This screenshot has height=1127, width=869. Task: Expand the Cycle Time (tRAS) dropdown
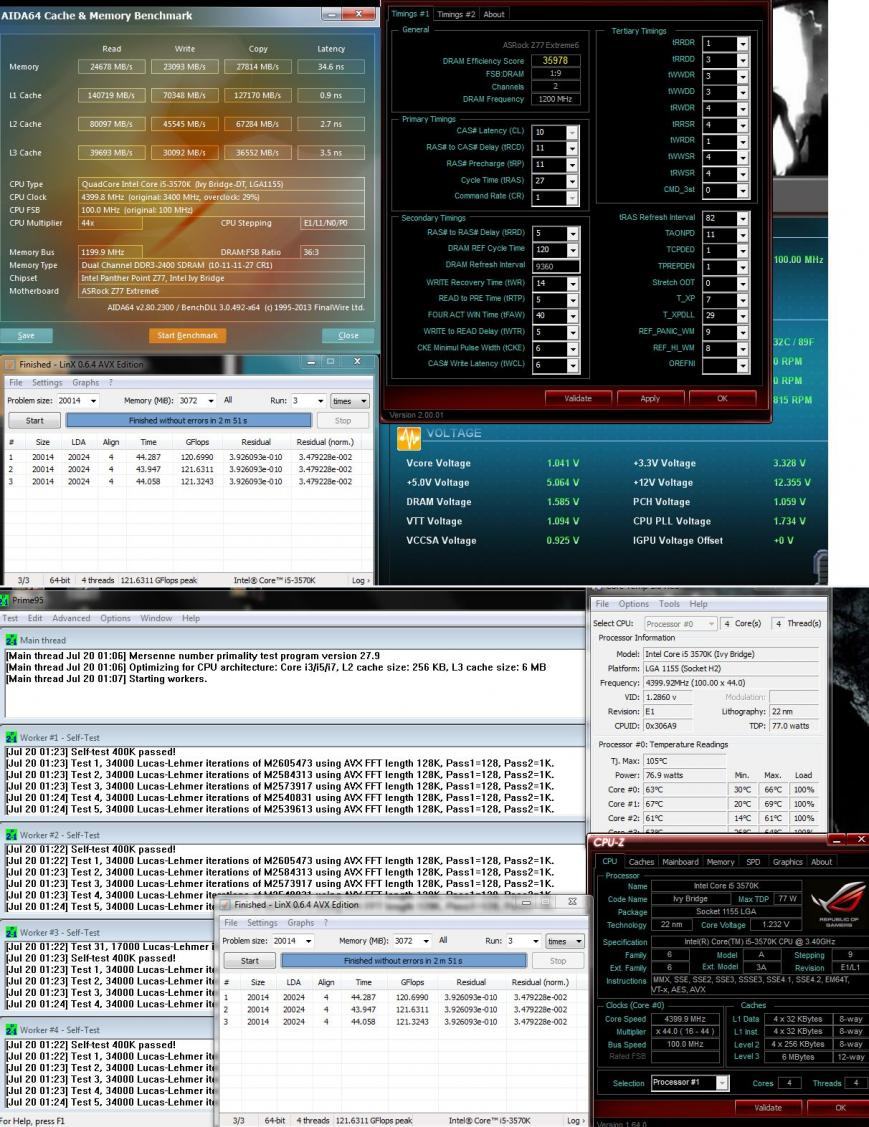tap(572, 181)
